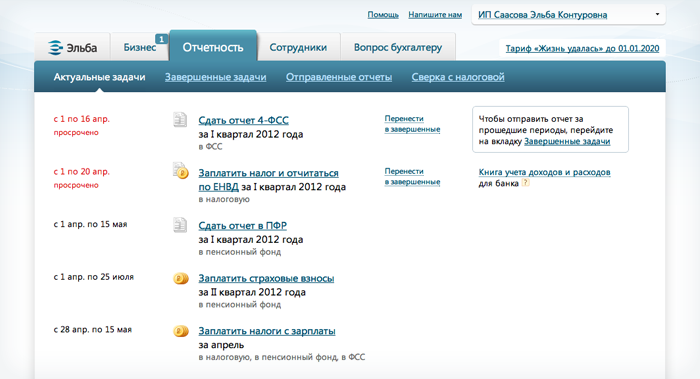Screen dimensions: 700x379
Task: Click the за апрель text
Action: 221,345
